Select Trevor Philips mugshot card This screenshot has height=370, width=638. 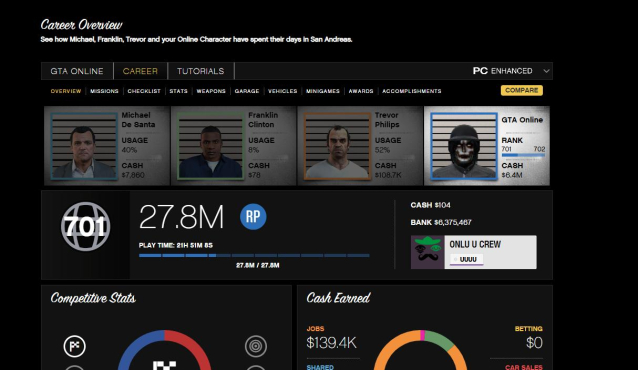[x=360, y=146]
